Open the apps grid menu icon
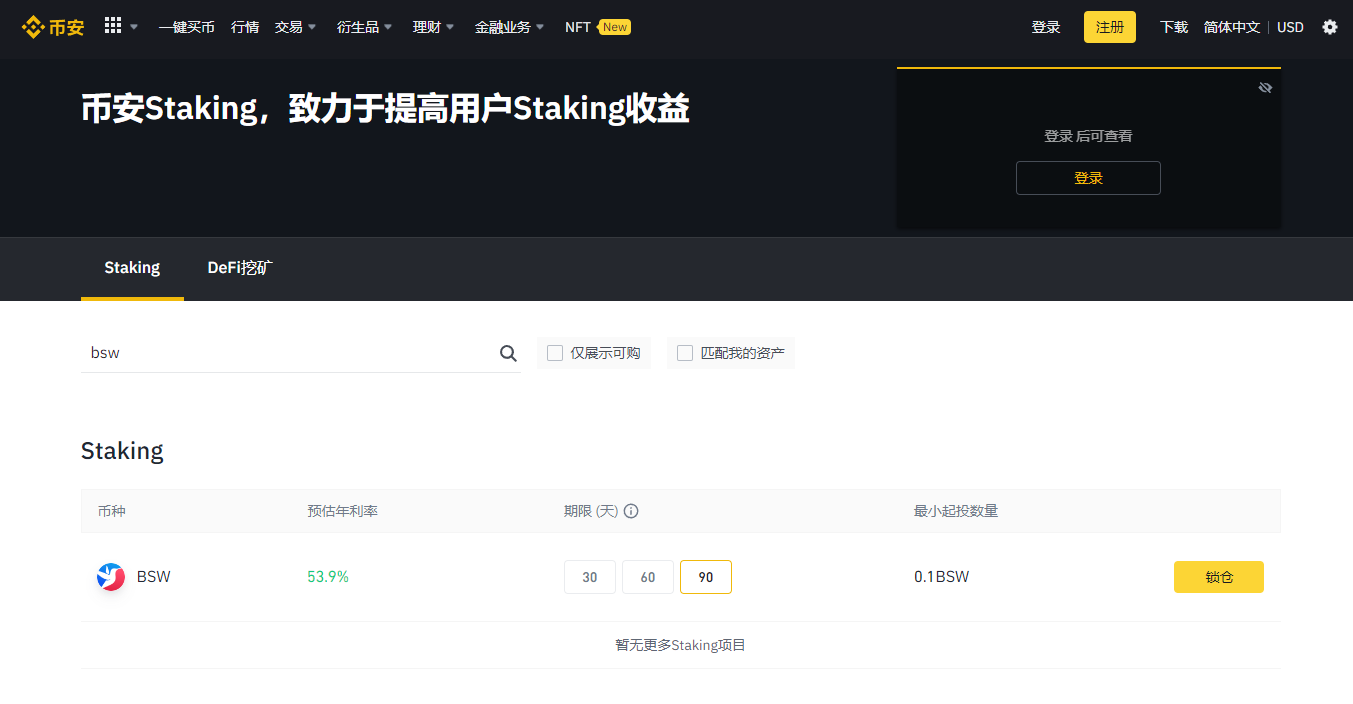The image size is (1353, 704). 113,26
